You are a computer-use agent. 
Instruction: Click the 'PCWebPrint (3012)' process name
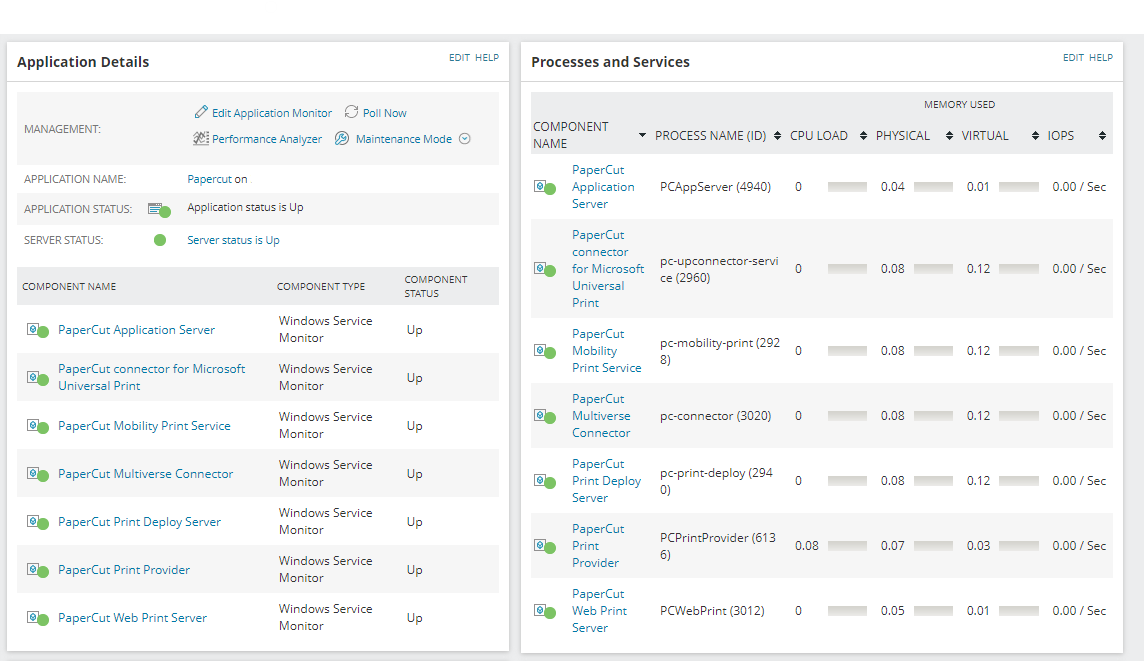coord(712,611)
